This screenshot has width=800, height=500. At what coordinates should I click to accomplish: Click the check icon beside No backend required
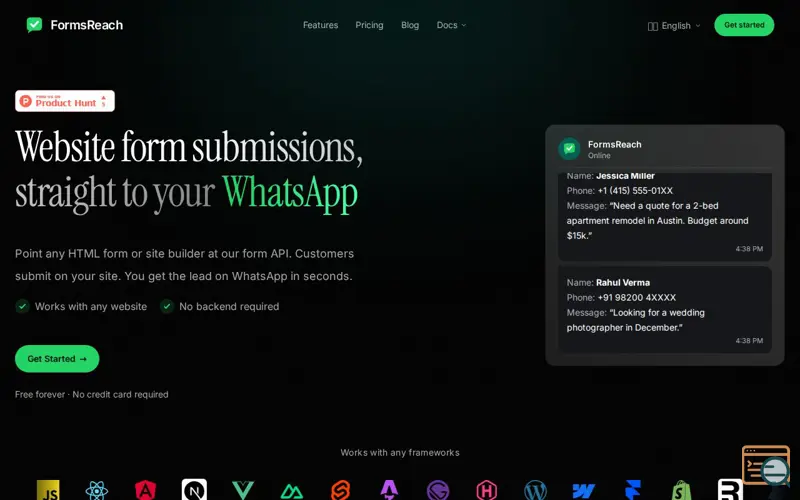[167, 306]
